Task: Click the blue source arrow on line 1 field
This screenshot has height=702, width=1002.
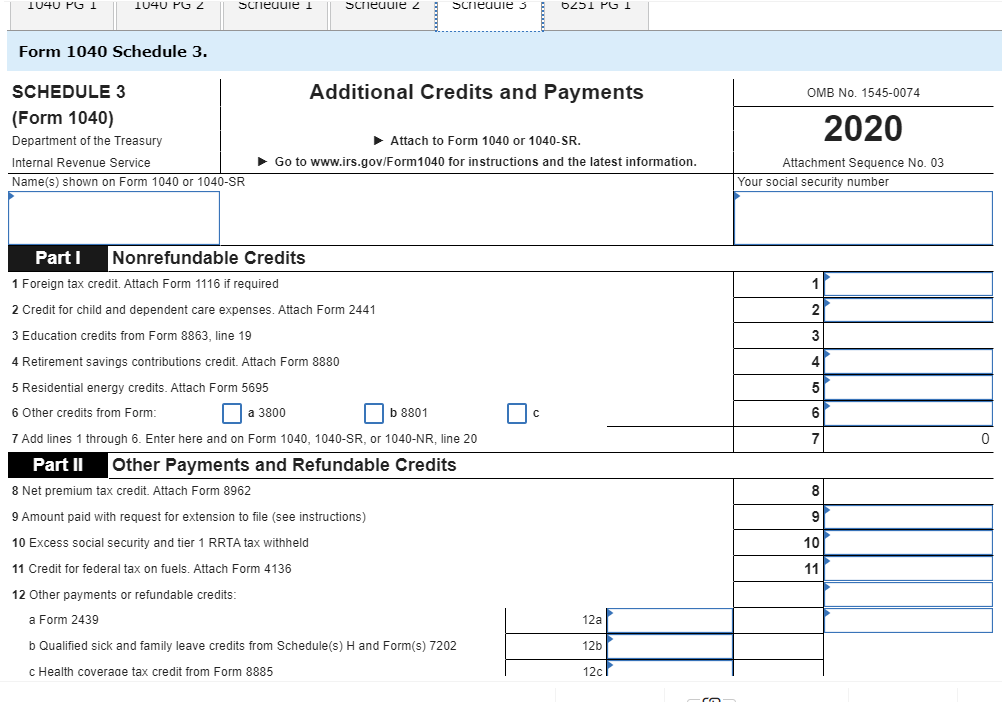Action: [x=827, y=277]
